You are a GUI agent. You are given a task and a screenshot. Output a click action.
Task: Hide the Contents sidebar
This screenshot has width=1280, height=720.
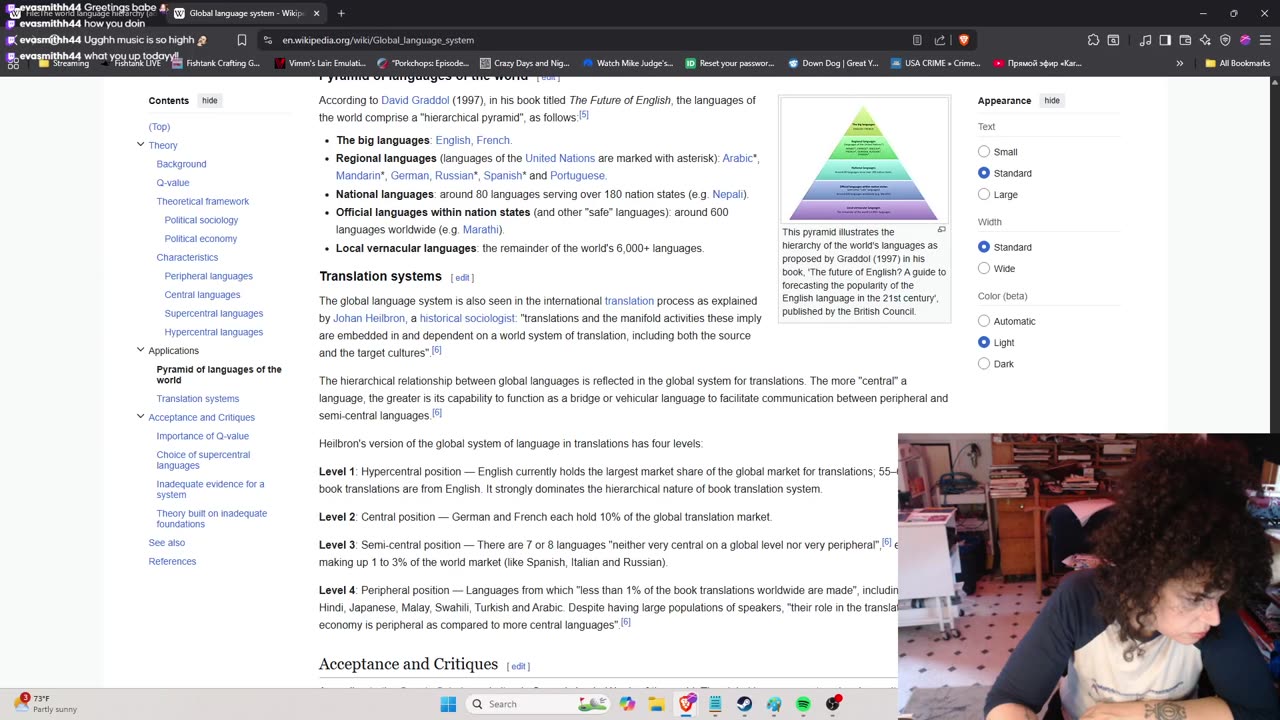209,101
